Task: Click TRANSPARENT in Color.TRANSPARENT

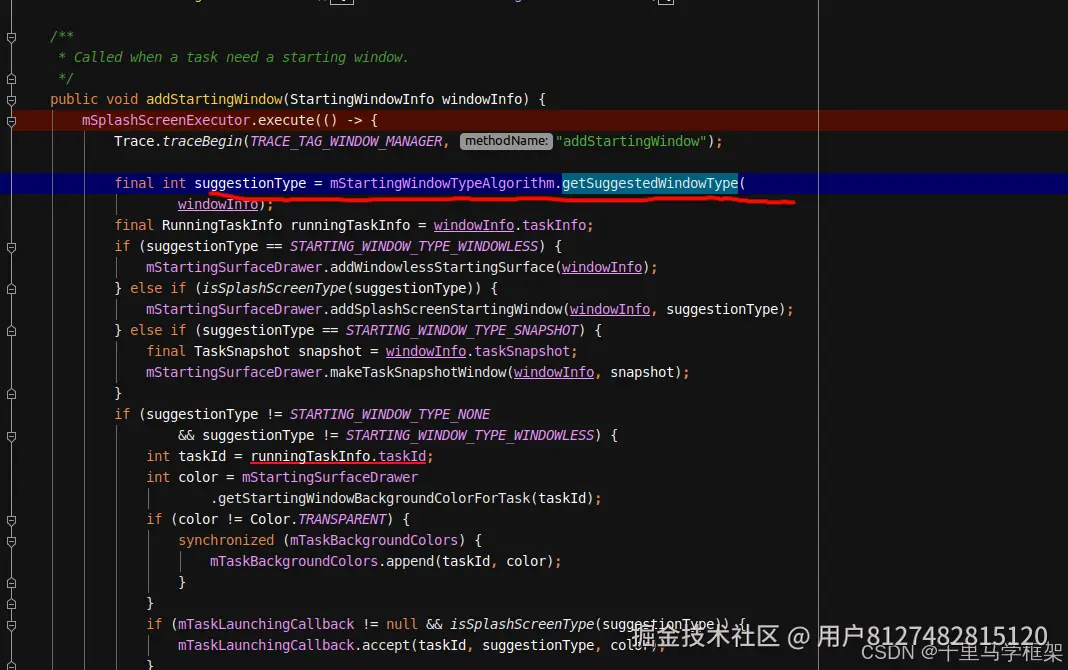Action: click(342, 519)
